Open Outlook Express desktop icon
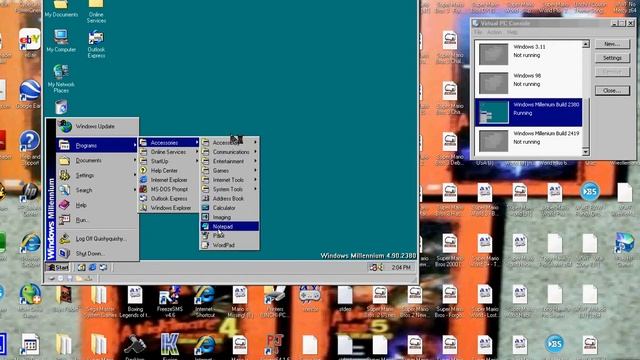Viewport: 640px width, 360px height. [96, 44]
